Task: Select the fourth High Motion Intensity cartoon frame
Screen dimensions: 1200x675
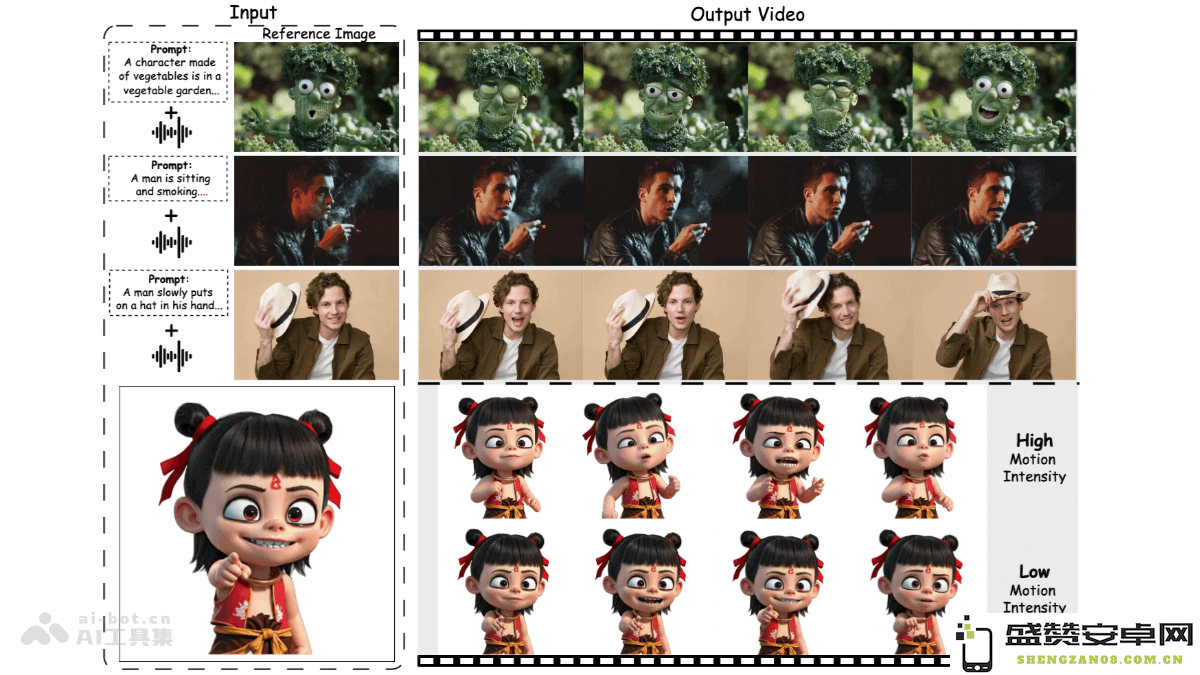Action: point(909,457)
